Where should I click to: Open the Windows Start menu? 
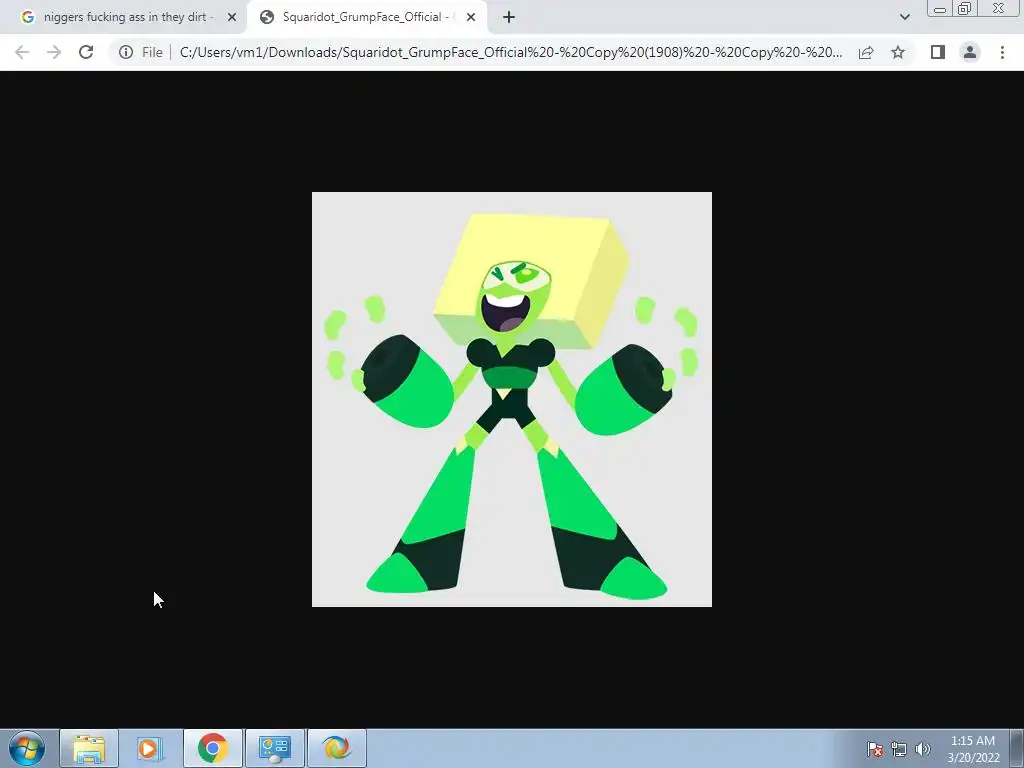coord(27,748)
